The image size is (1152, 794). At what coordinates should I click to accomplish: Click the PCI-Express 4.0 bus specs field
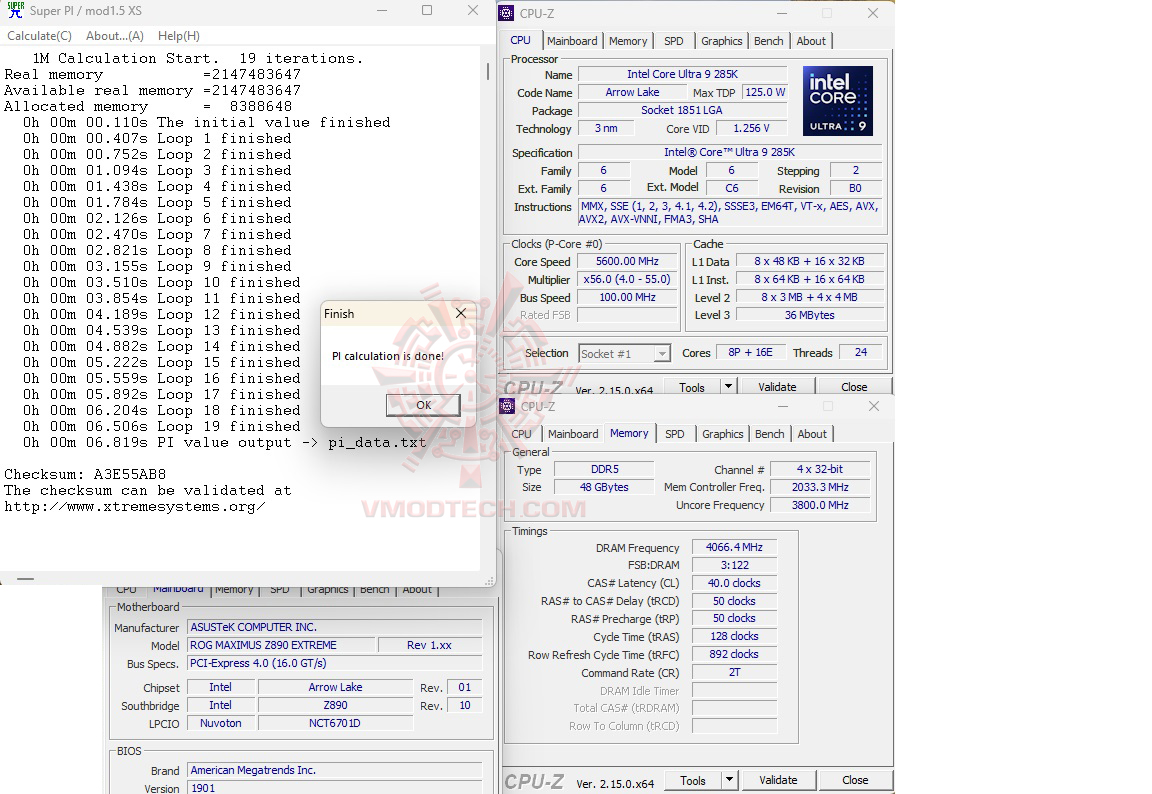click(335, 663)
